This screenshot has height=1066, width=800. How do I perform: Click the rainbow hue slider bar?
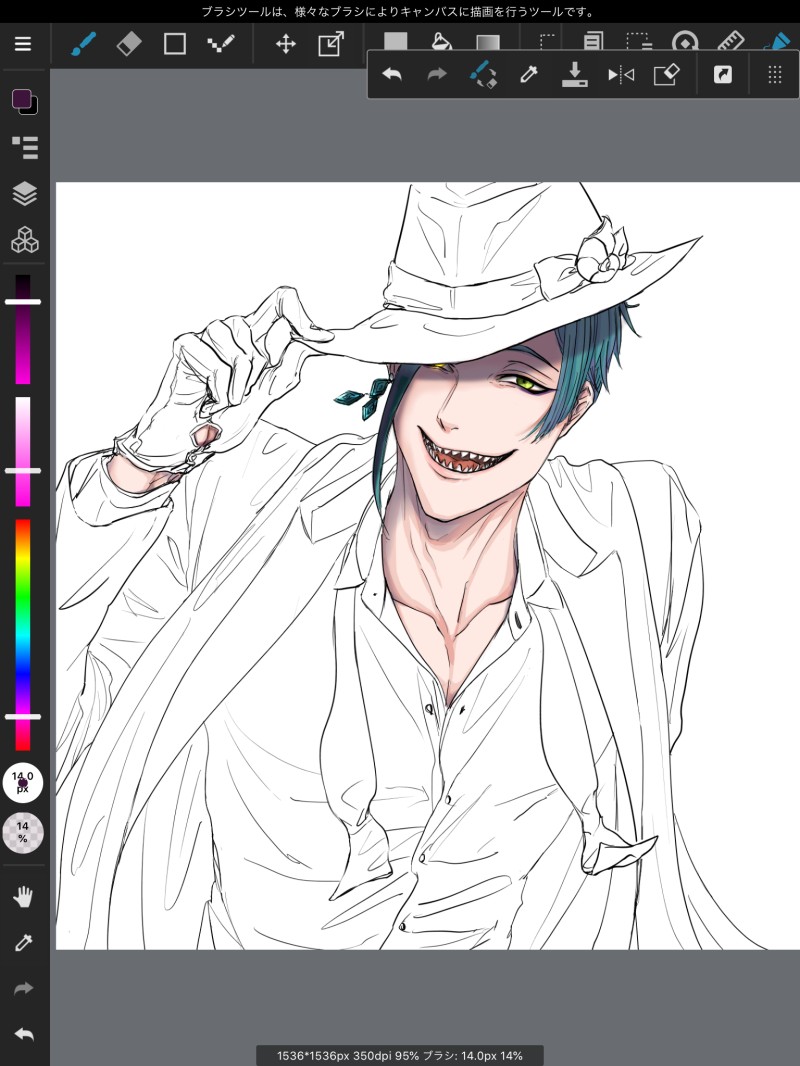tap(23, 635)
